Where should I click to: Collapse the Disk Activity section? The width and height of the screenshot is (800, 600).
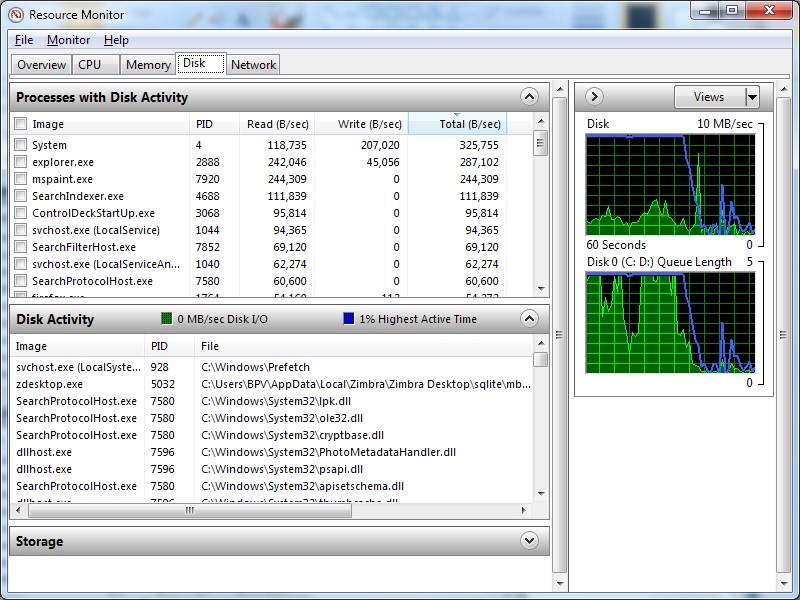click(529, 319)
